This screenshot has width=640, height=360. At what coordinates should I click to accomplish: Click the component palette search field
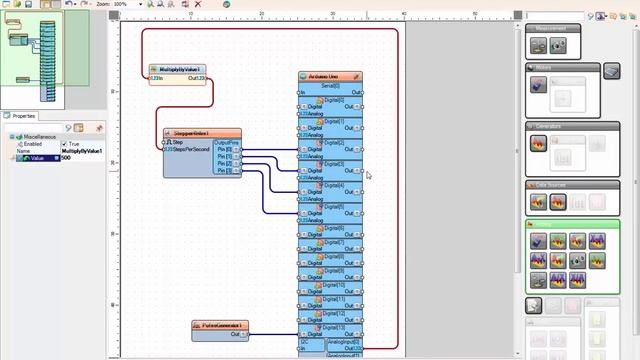pyautogui.click(x=554, y=16)
